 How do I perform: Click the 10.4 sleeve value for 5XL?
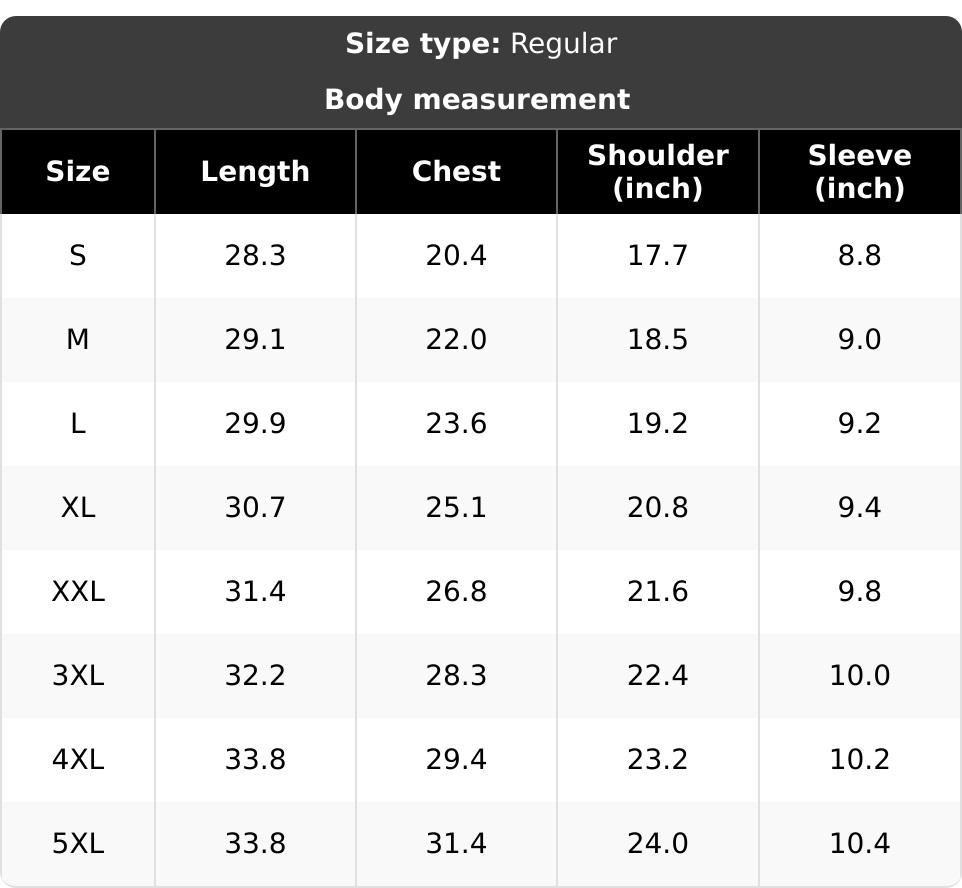tap(860, 843)
